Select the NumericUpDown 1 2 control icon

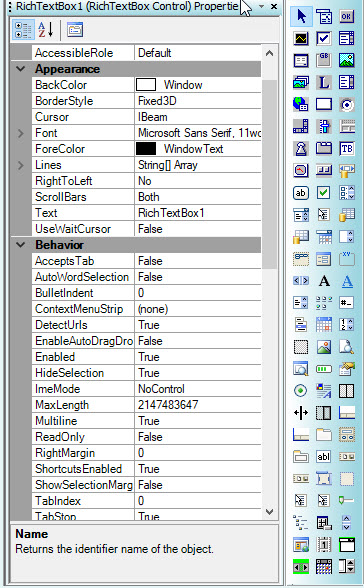coord(346,325)
